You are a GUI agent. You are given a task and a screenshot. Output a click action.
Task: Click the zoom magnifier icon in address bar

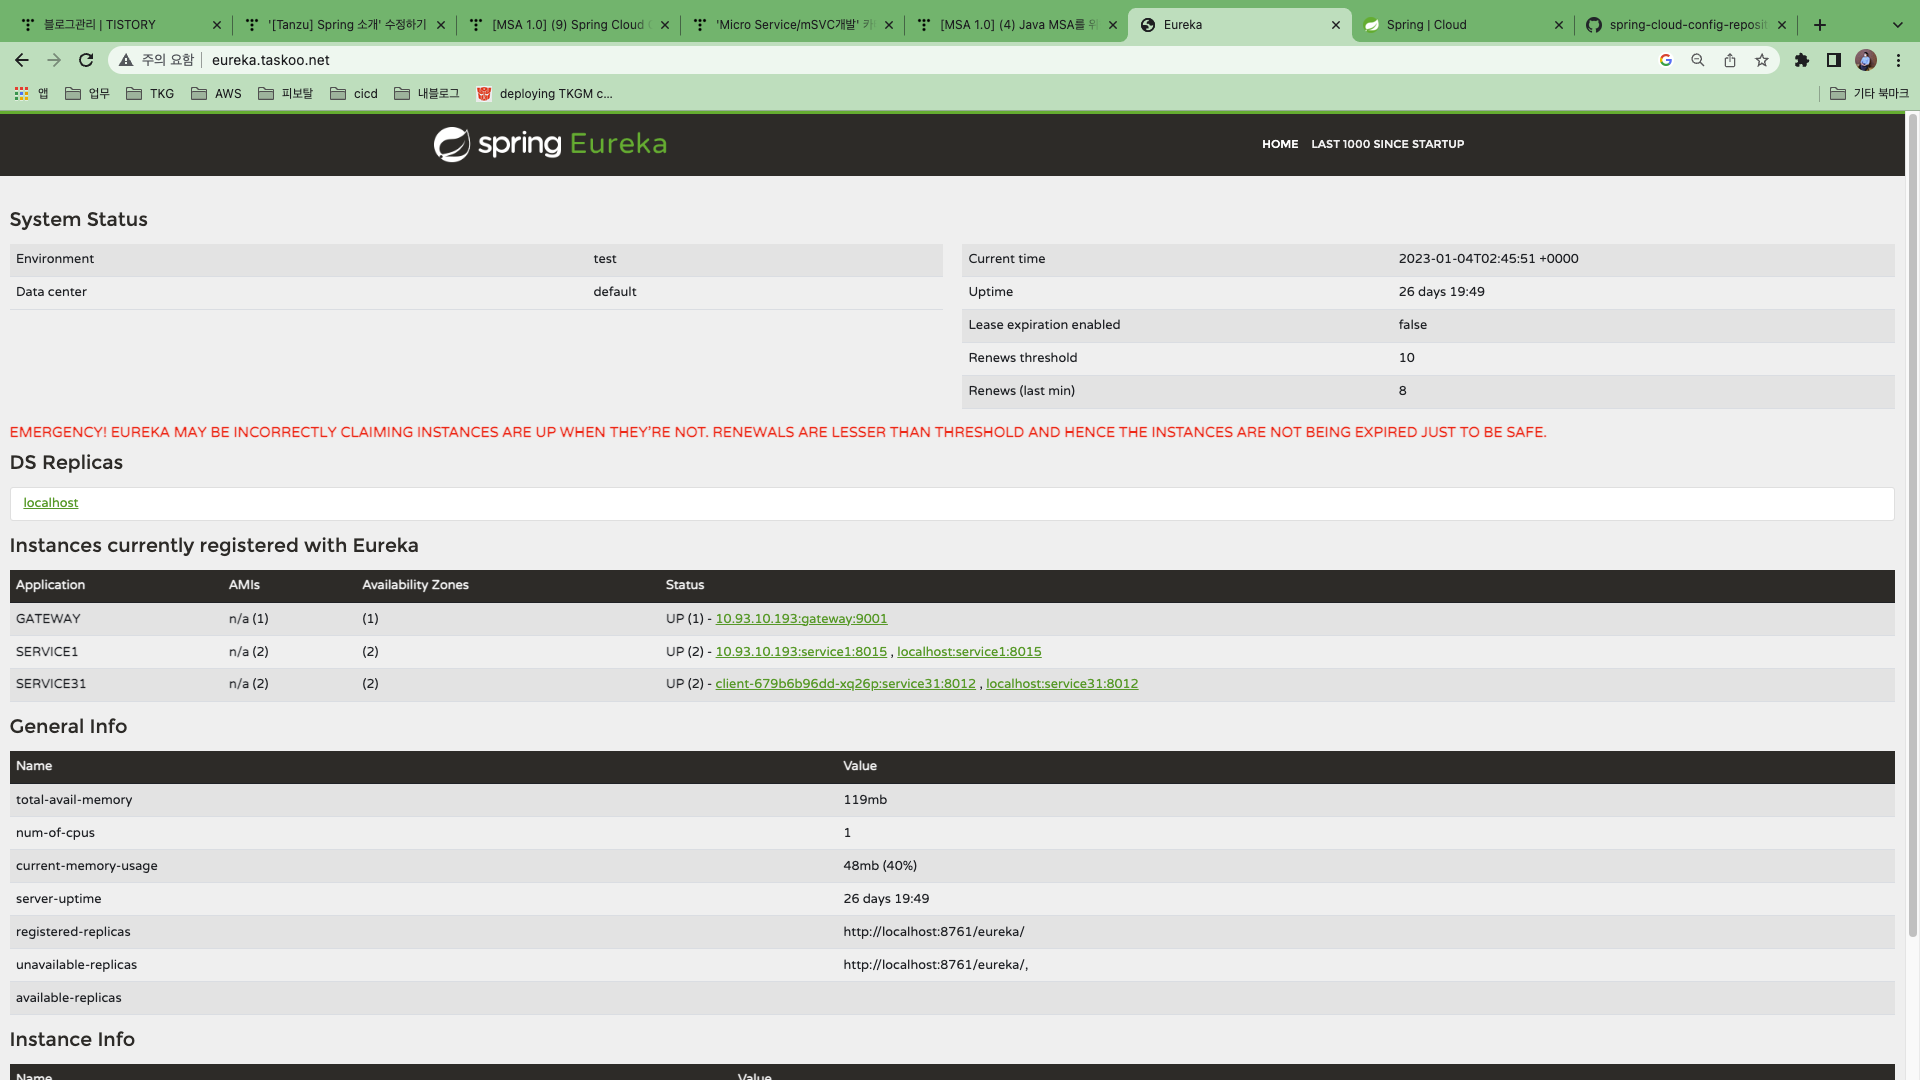pyautogui.click(x=1698, y=60)
